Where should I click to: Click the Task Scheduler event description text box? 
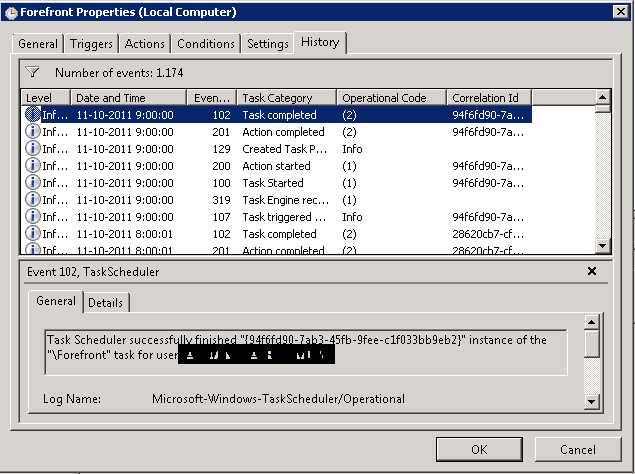coord(306,352)
